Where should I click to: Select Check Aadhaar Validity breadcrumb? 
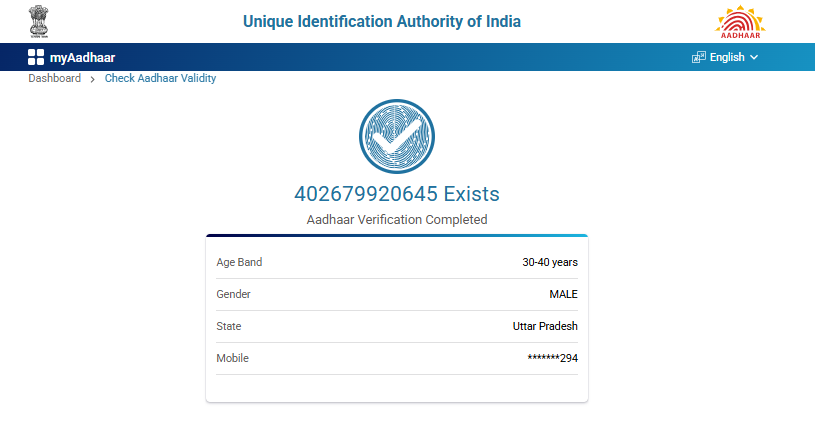click(160, 78)
